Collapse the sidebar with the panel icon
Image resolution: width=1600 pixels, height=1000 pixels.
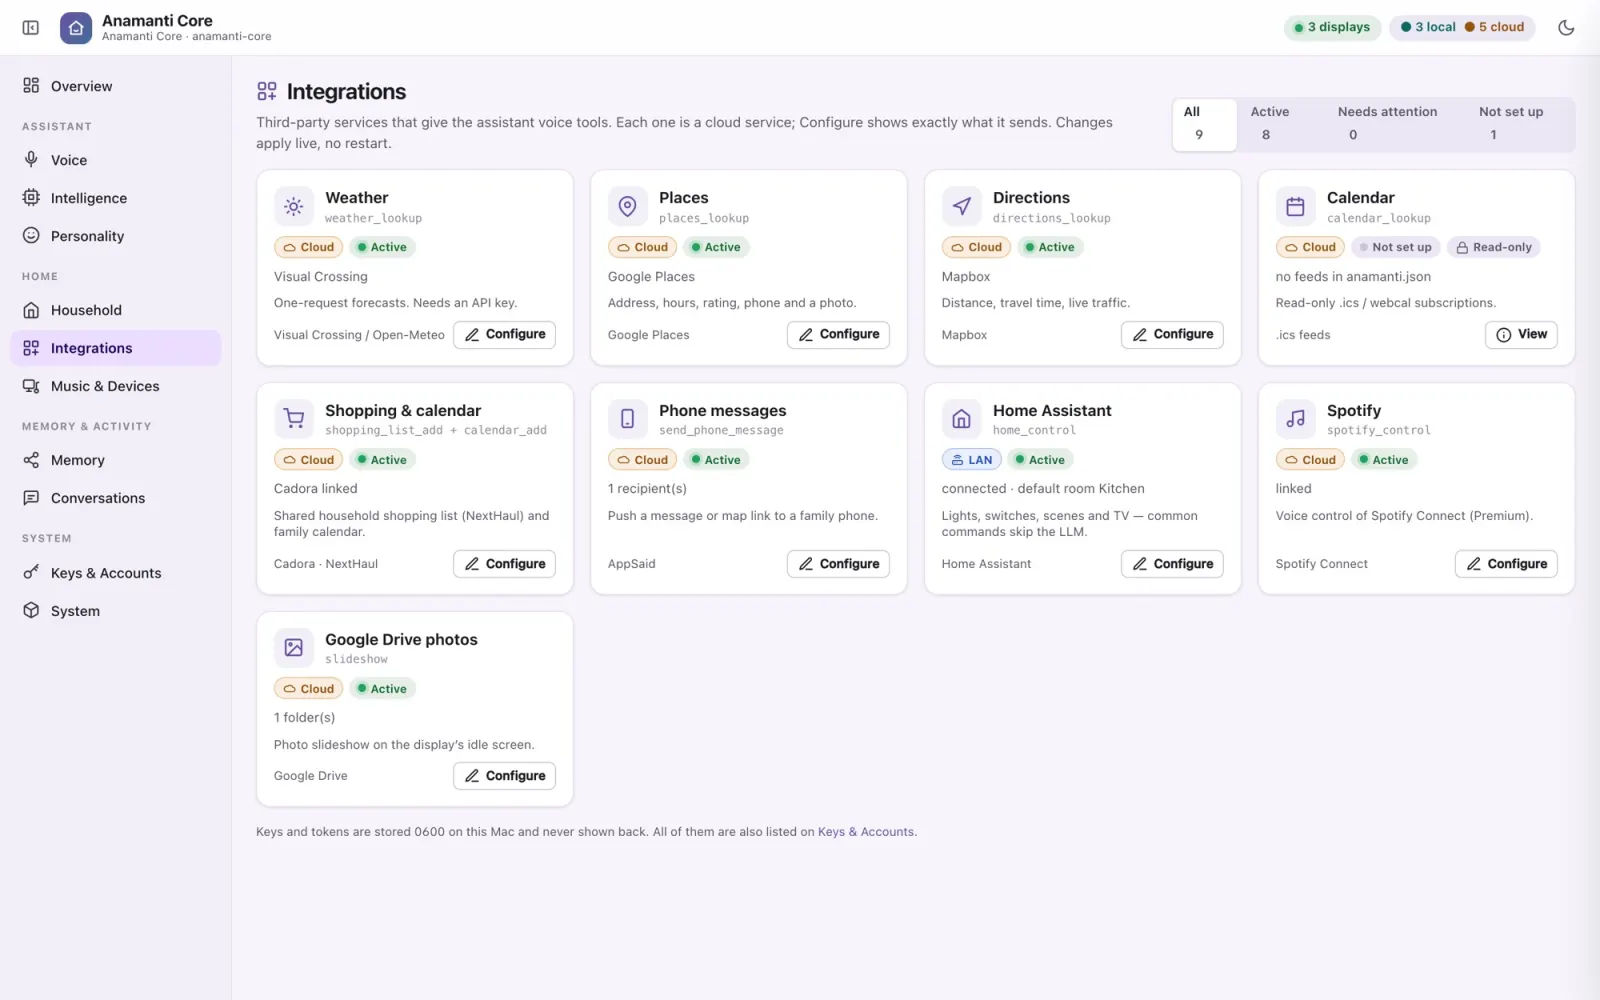(x=31, y=28)
